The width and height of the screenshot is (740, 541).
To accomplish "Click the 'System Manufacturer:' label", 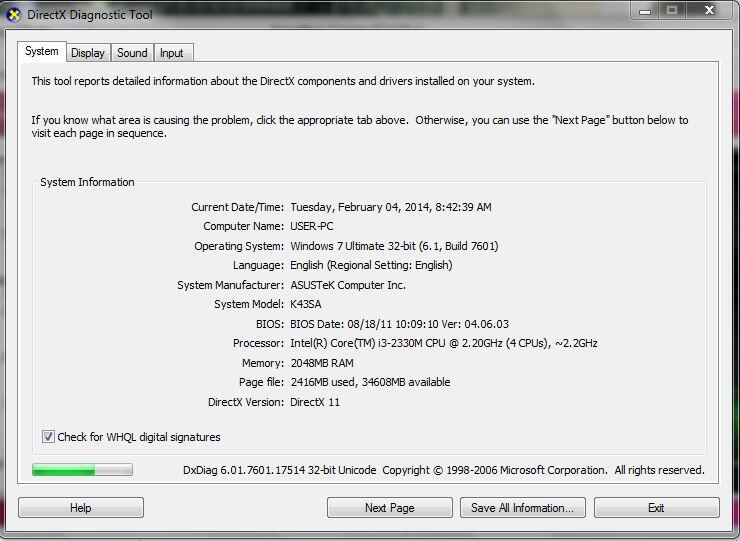I will (230, 285).
